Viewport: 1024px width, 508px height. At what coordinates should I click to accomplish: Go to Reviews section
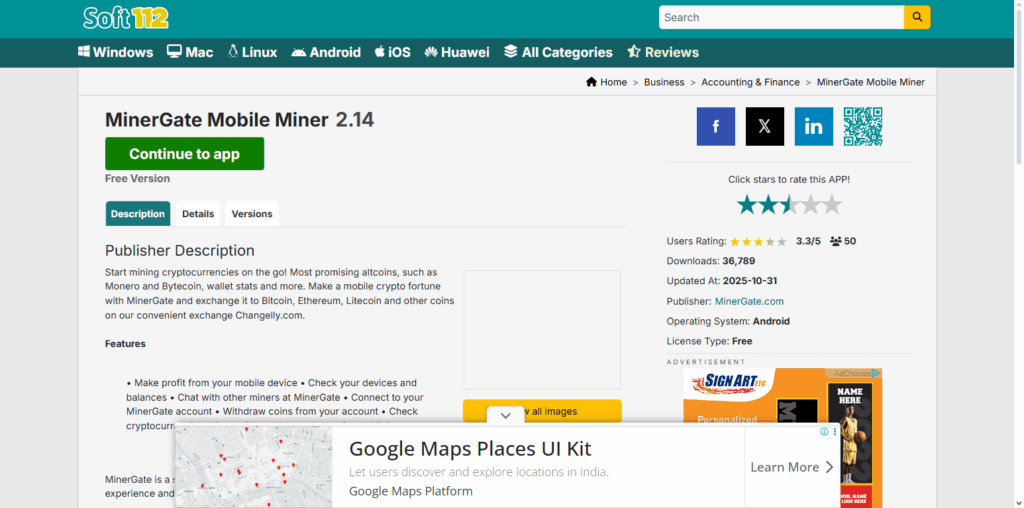663,52
